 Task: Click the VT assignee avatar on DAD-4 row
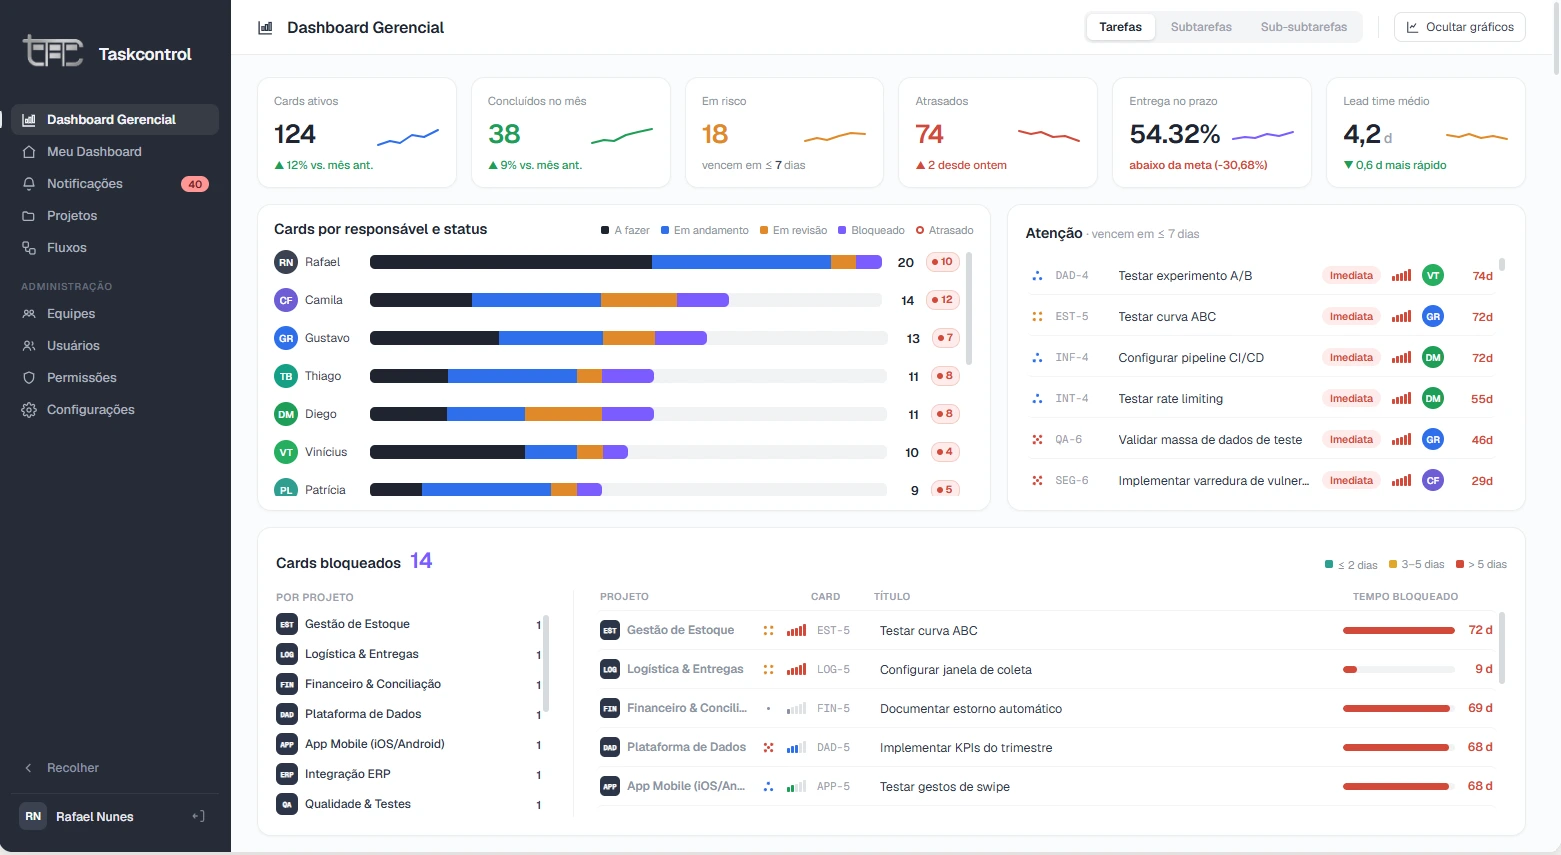click(1433, 276)
